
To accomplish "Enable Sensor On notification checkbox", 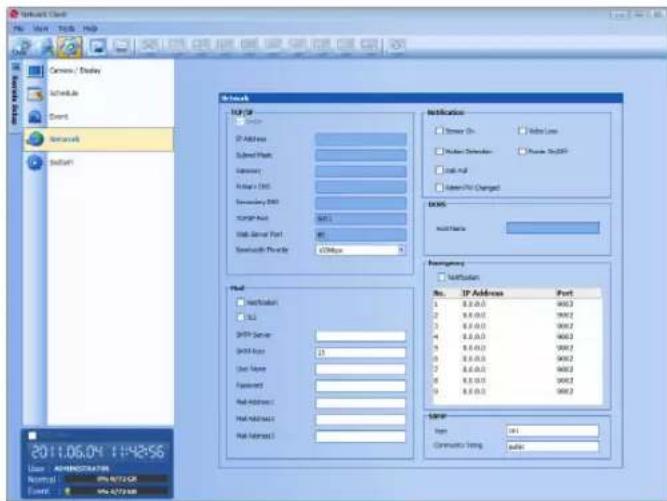I will (x=439, y=131).
